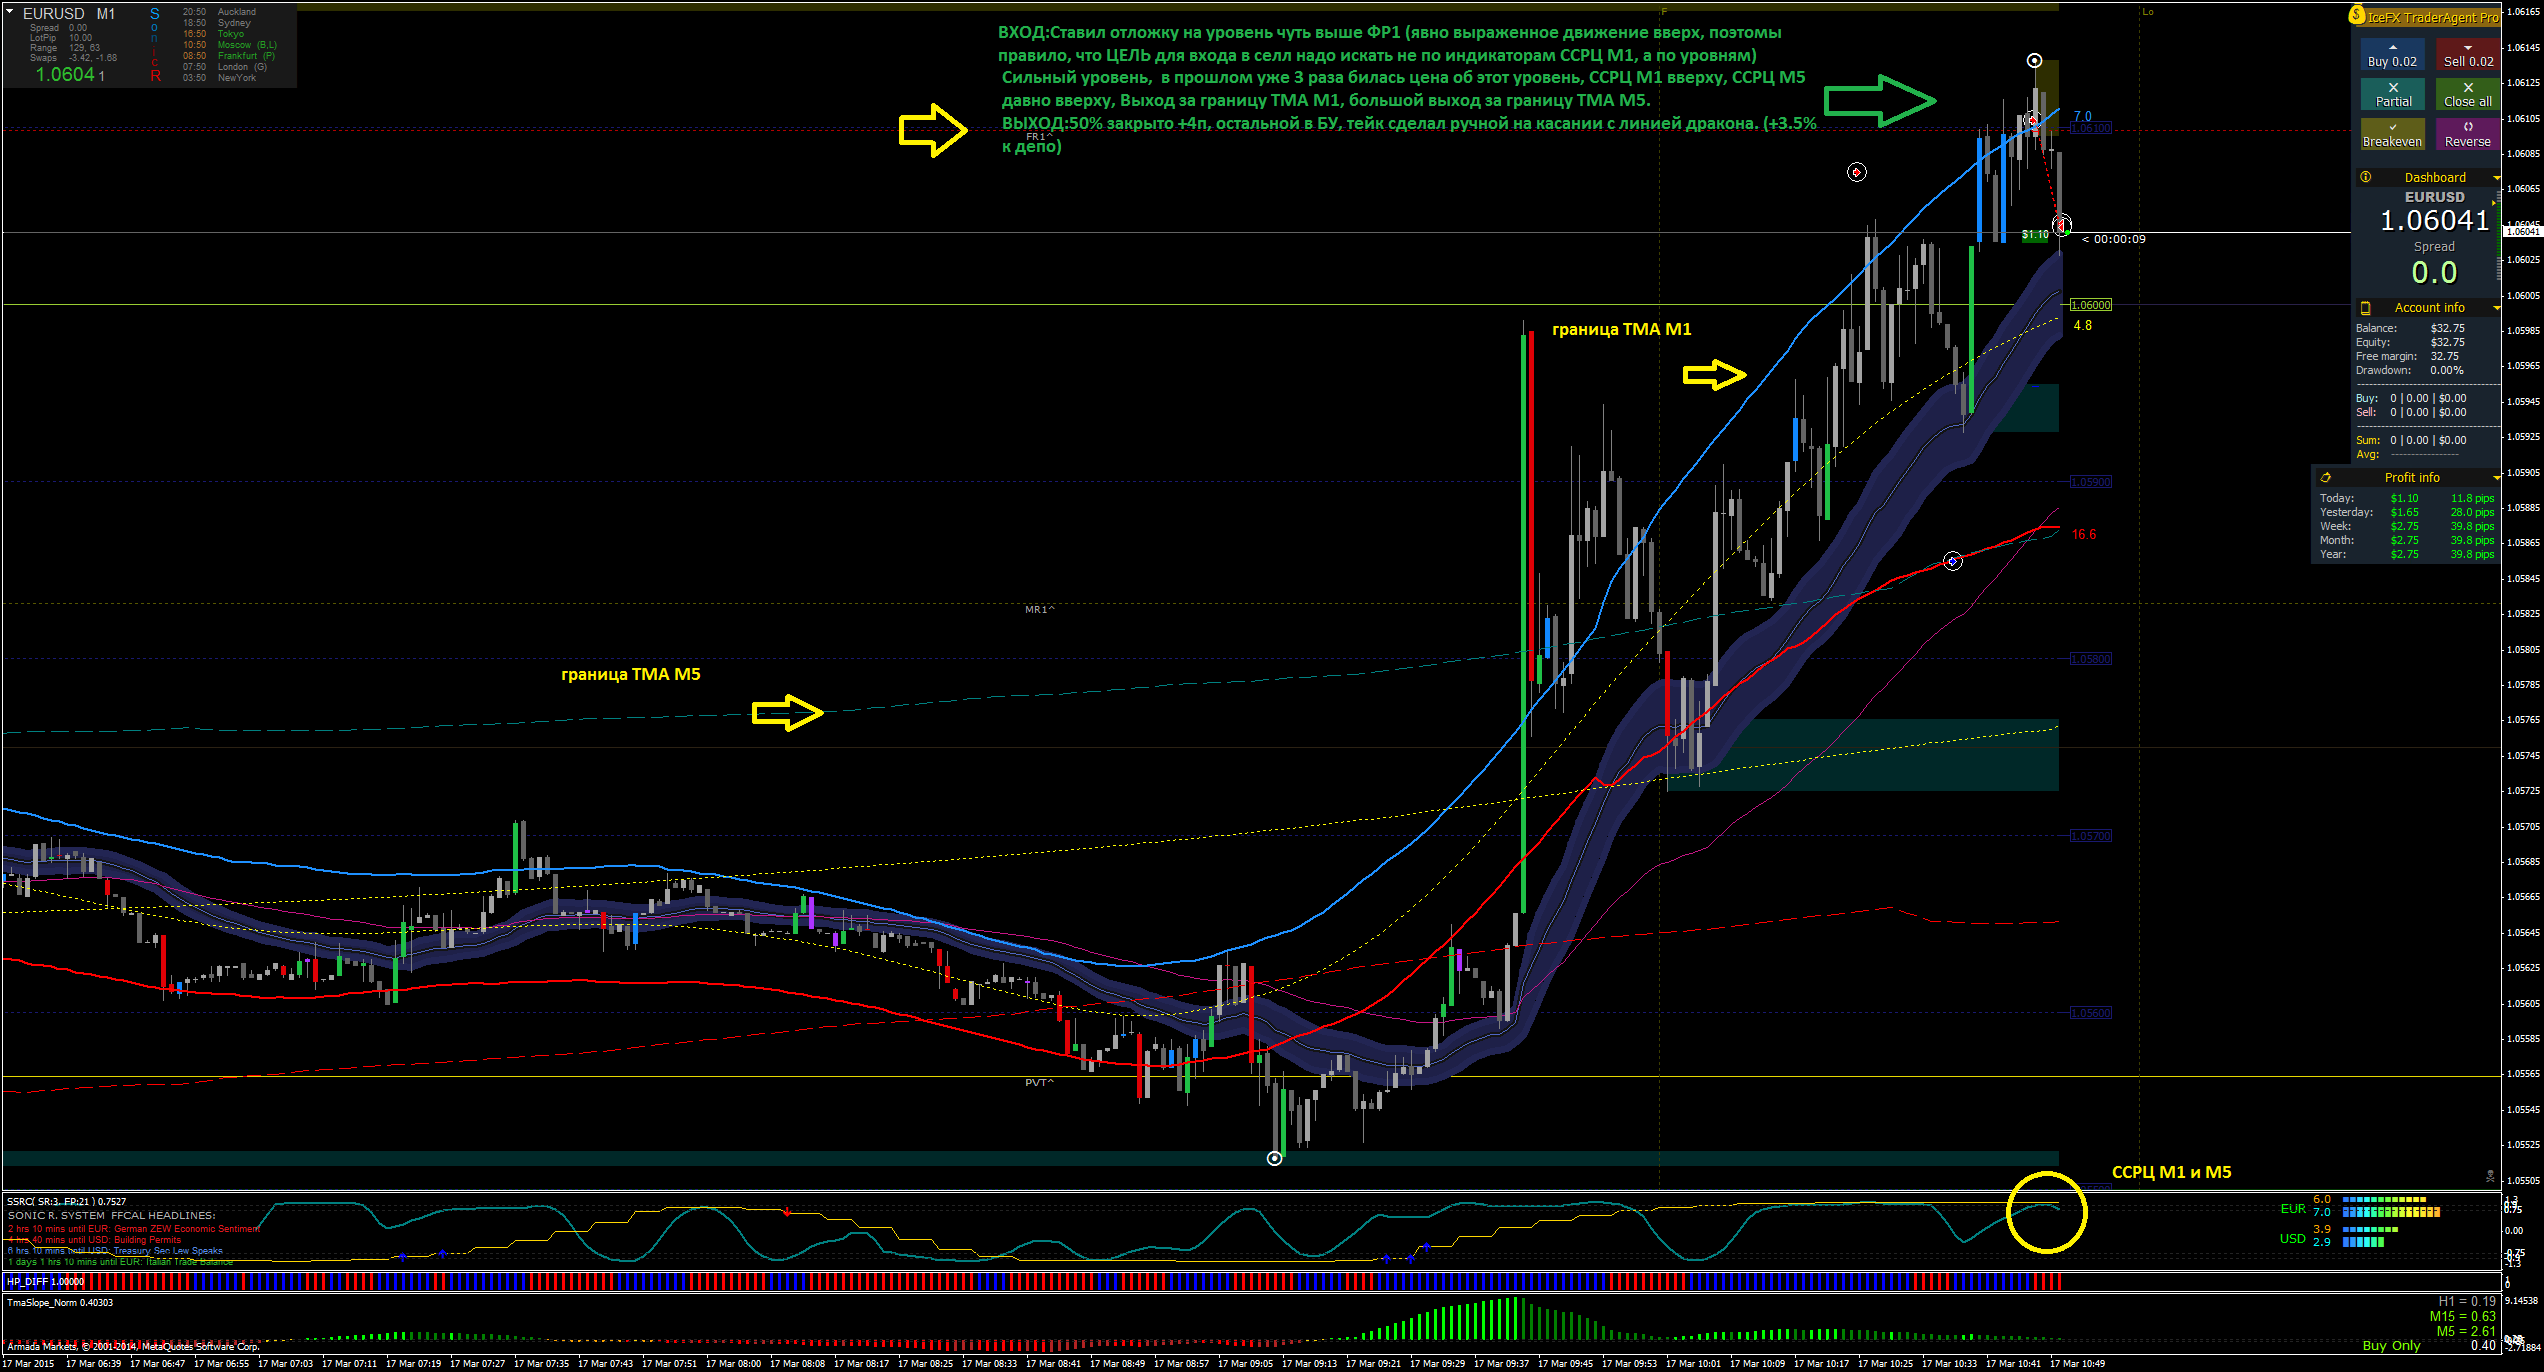Select the circle marker on the red moving average
The image size is (2544, 1372).
click(1952, 562)
